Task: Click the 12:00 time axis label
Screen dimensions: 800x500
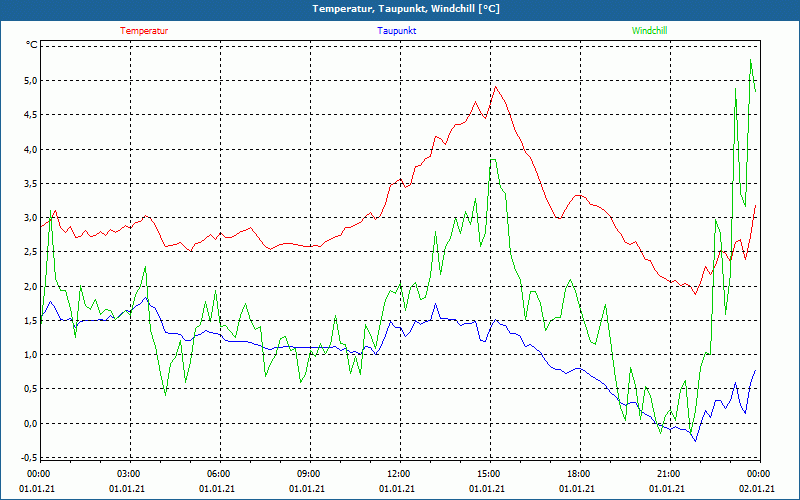Action: tap(397, 473)
